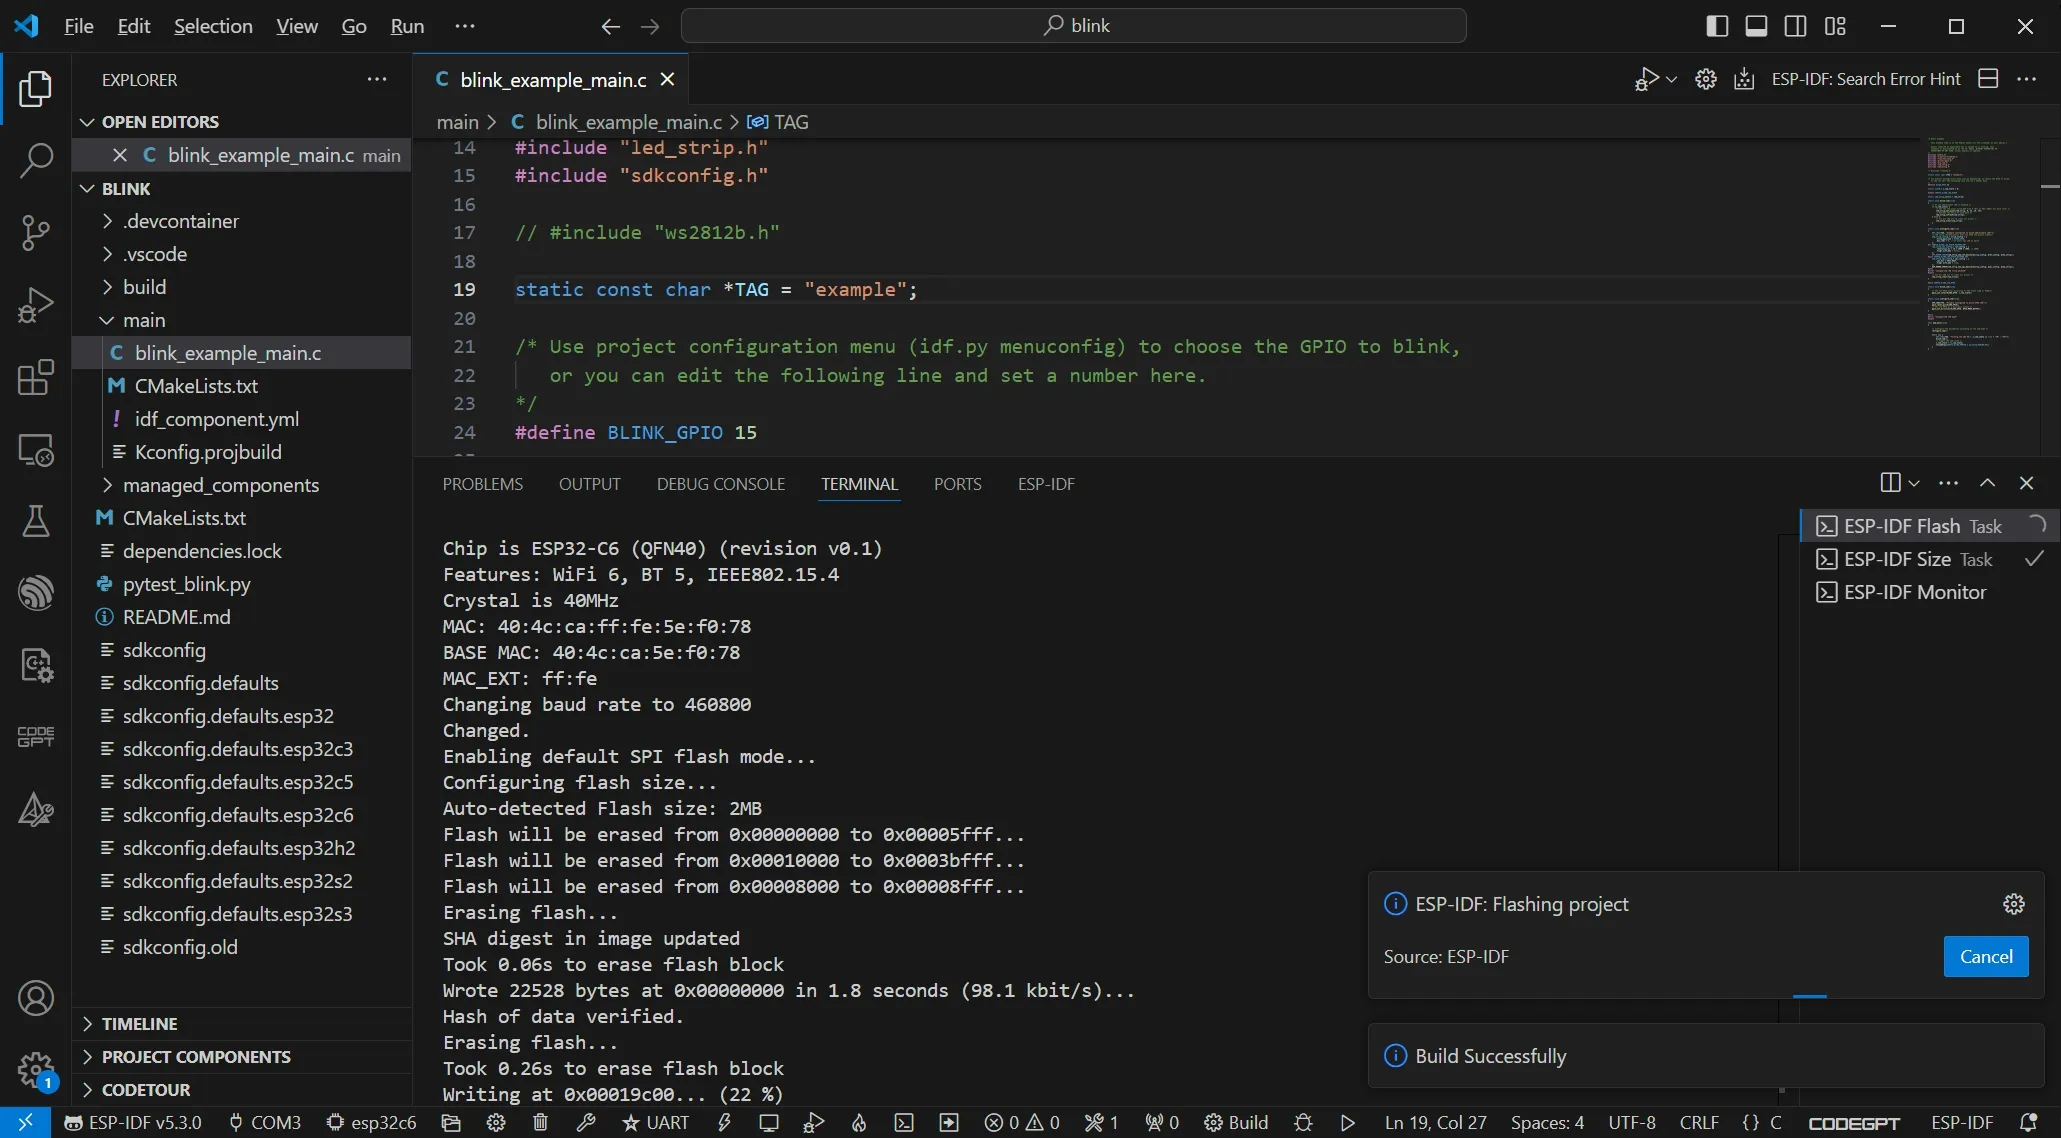Viewport: 2061px width, 1138px height.
Task: Open the ESP-IDF Espressif sidebar icon
Action: pyautogui.click(x=36, y=592)
